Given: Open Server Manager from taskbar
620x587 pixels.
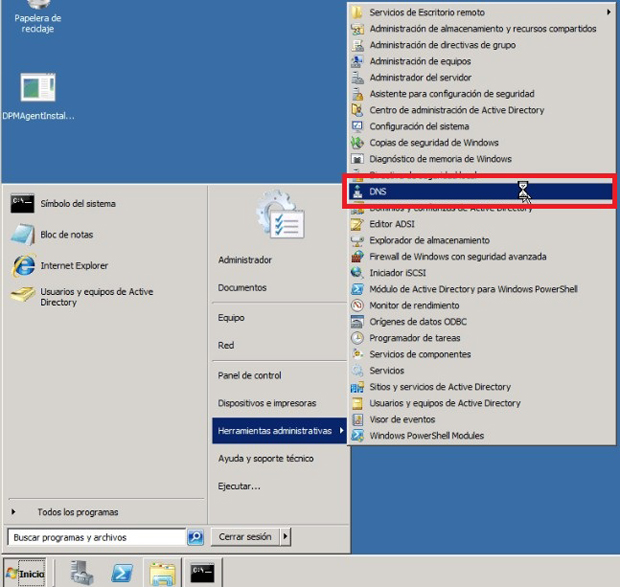Looking at the screenshot, I should click(81, 572).
